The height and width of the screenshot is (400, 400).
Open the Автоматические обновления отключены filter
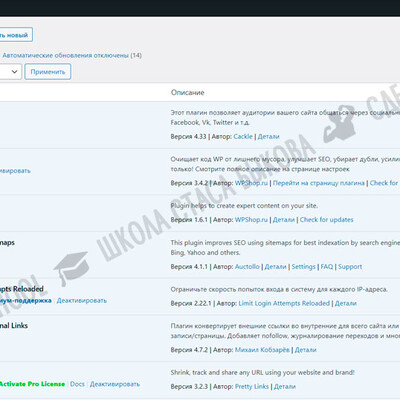[65, 55]
